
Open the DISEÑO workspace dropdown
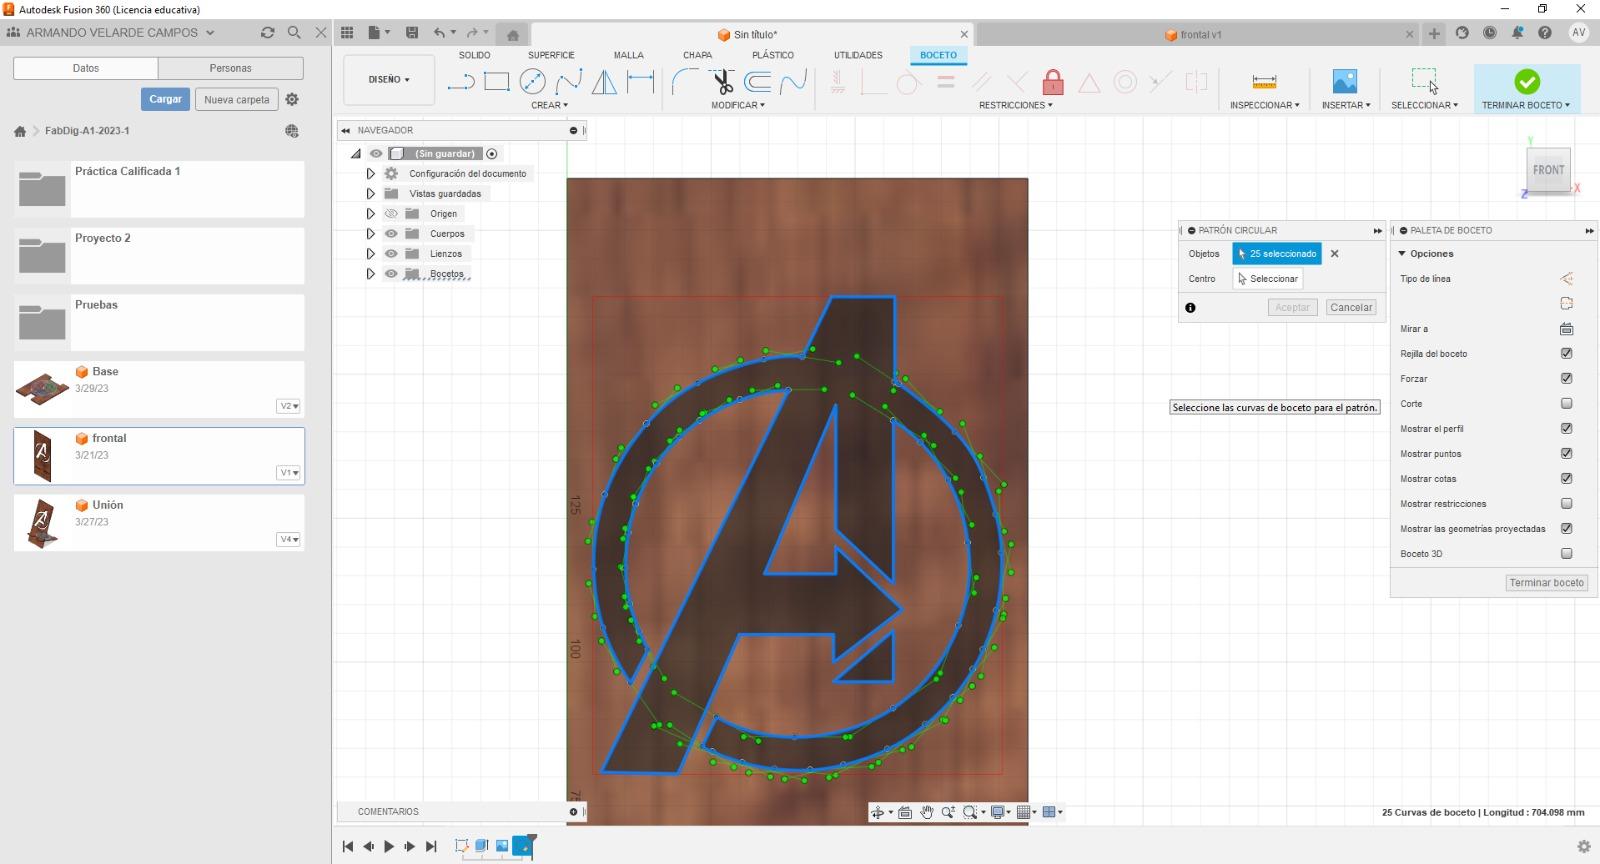[x=389, y=80]
